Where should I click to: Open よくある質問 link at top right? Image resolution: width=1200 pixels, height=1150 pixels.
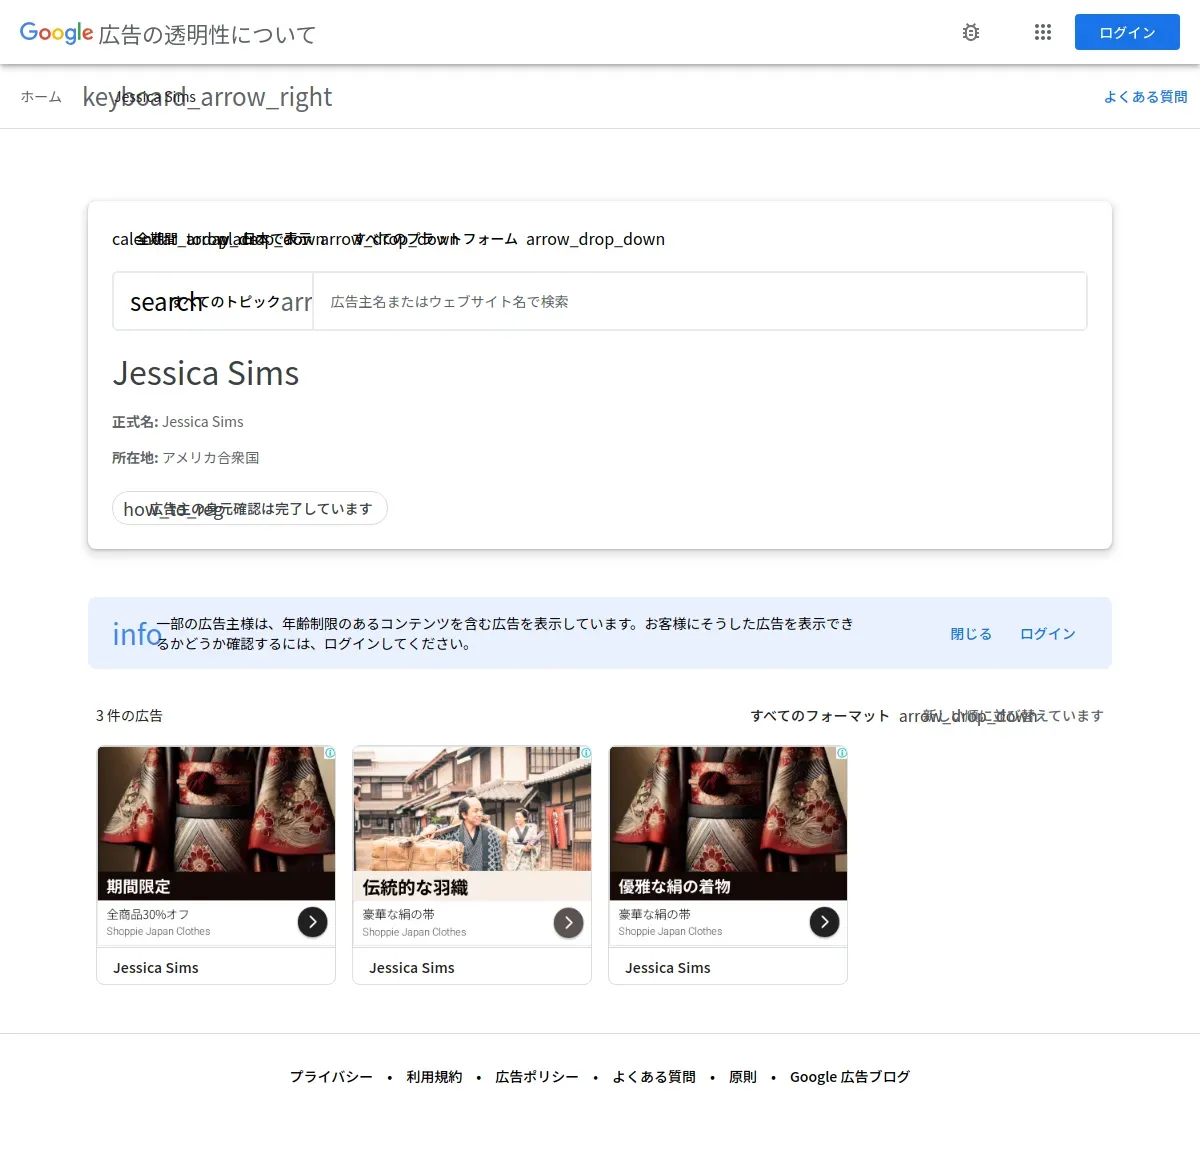click(1145, 97)
